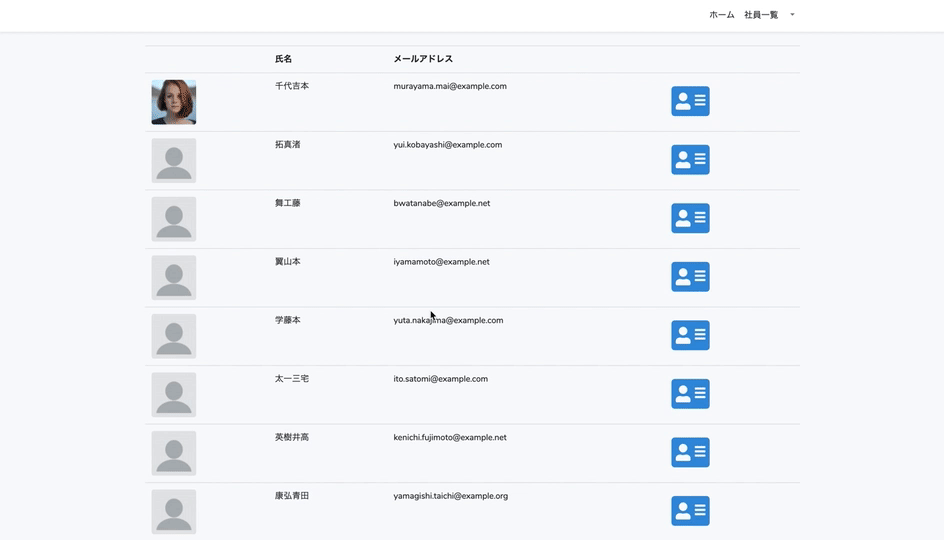The image size is (944, 540).
Task: Click the 氏名 column header
Action: point(284,59)
